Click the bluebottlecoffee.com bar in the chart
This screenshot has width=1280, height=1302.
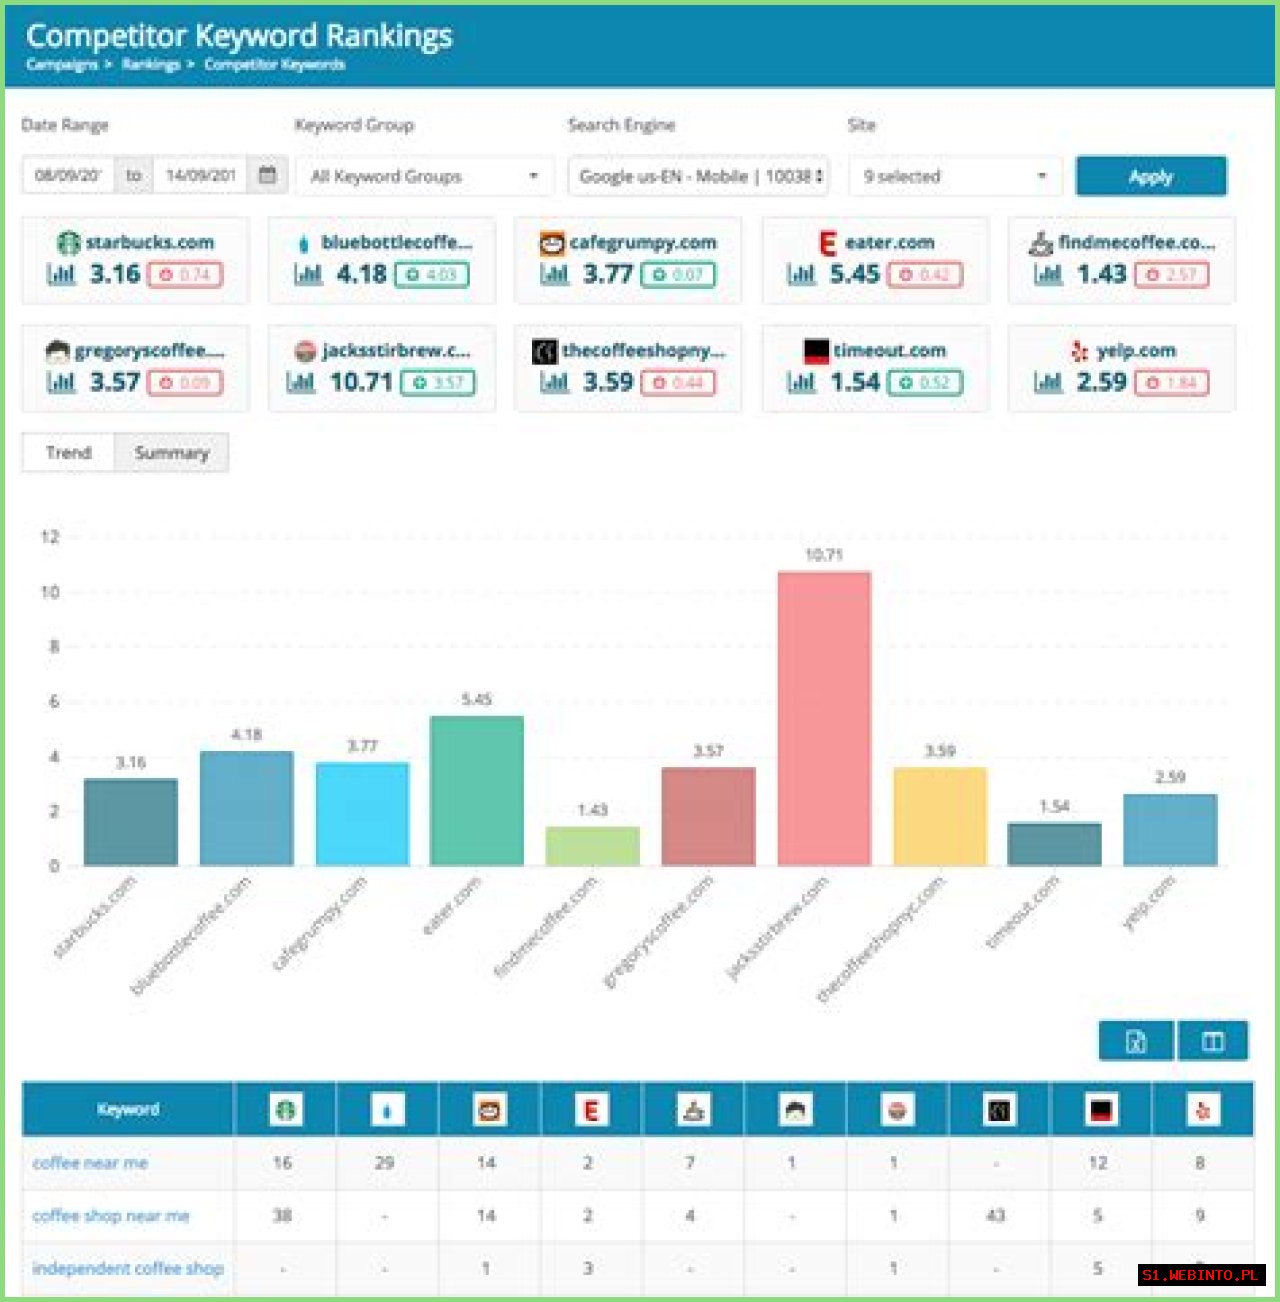point(246,808)
